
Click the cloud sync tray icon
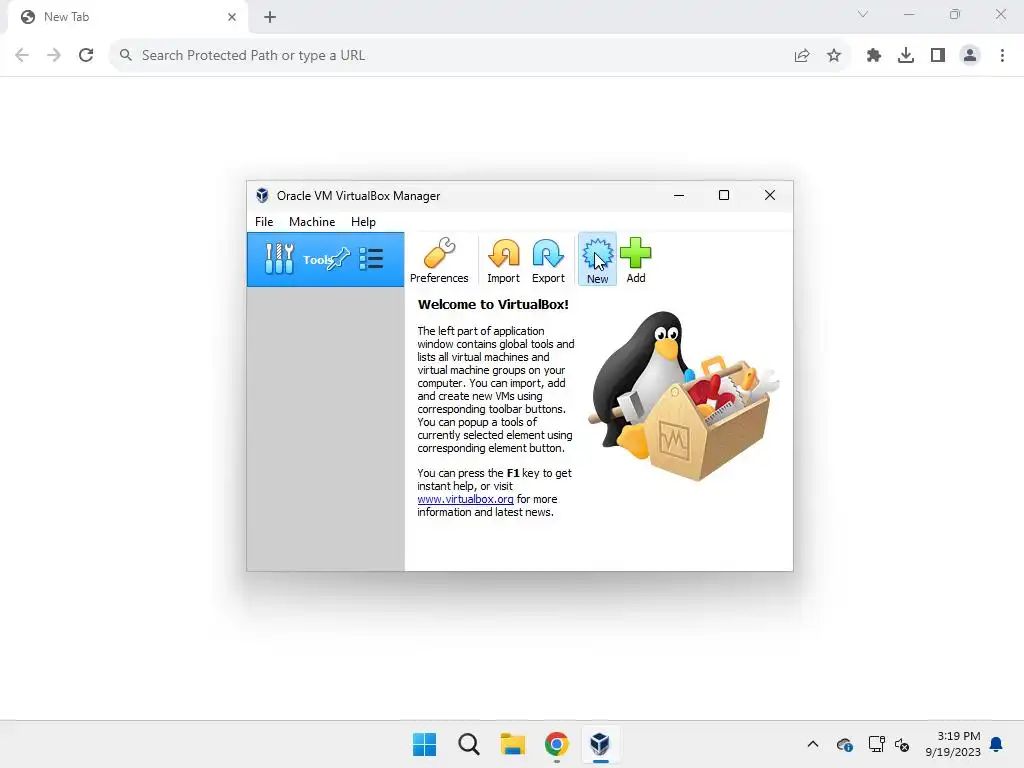pos(844,744)
